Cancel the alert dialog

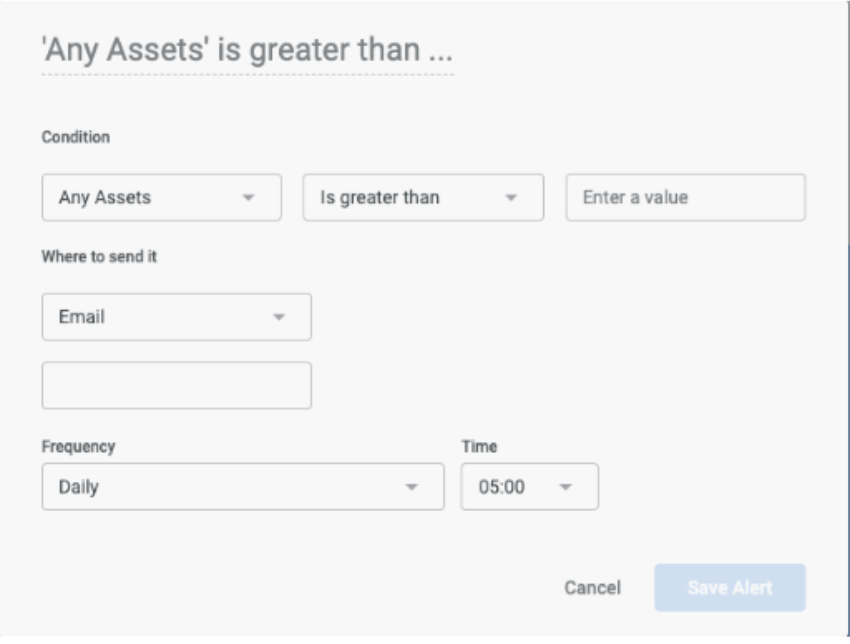593,588
